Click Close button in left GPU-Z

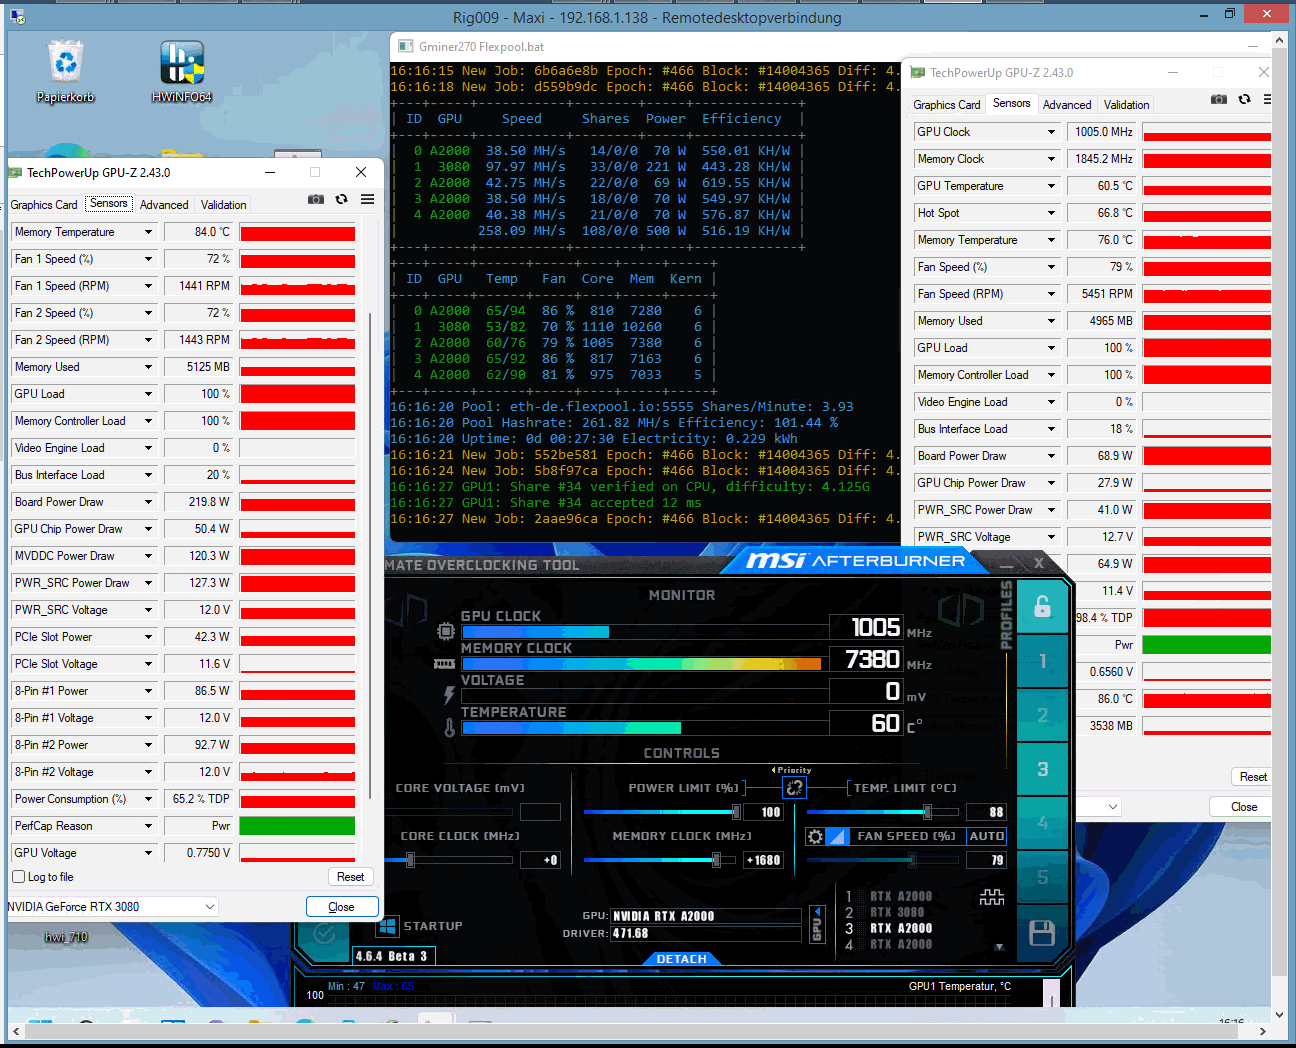[341, 907]
